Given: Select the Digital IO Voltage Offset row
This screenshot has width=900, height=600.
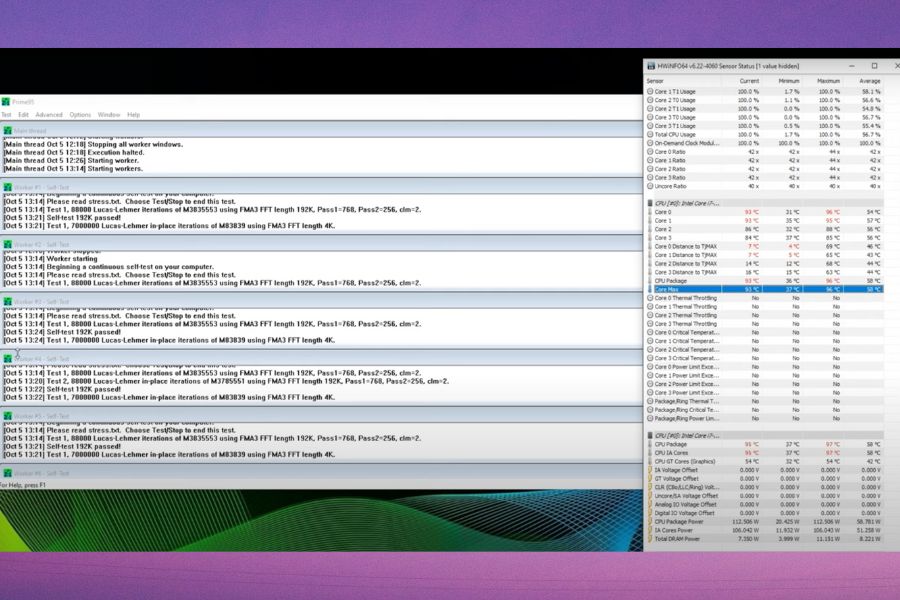Looking at the screenshot, I should 765,513.
